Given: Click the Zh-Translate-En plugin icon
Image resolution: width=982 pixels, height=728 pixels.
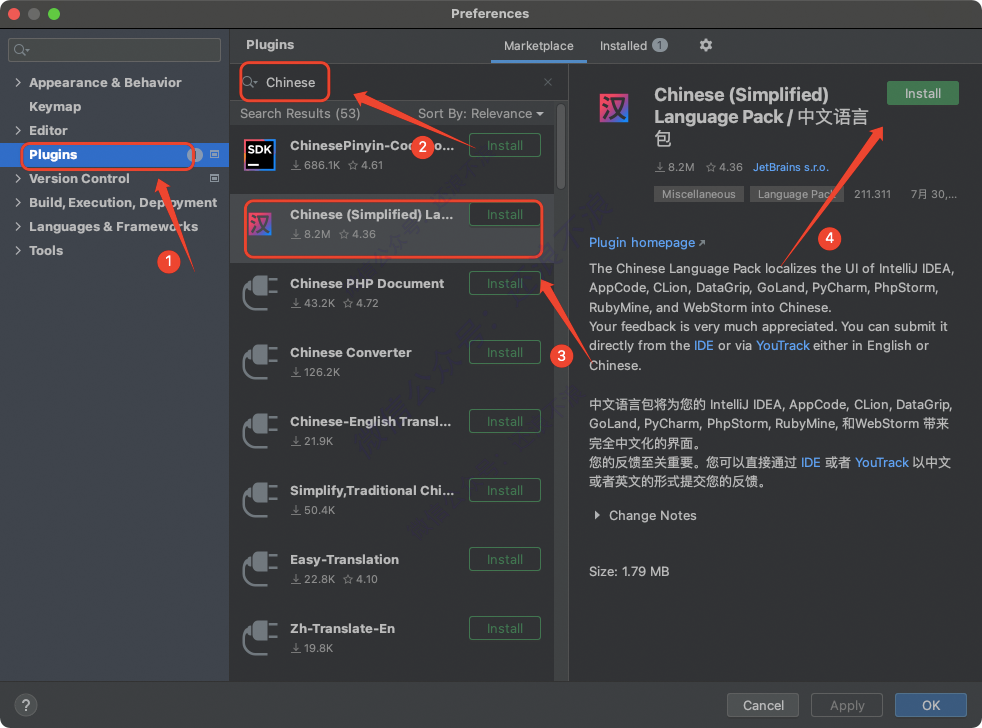Looking at the screenshot, I should (x=260, y=638).
